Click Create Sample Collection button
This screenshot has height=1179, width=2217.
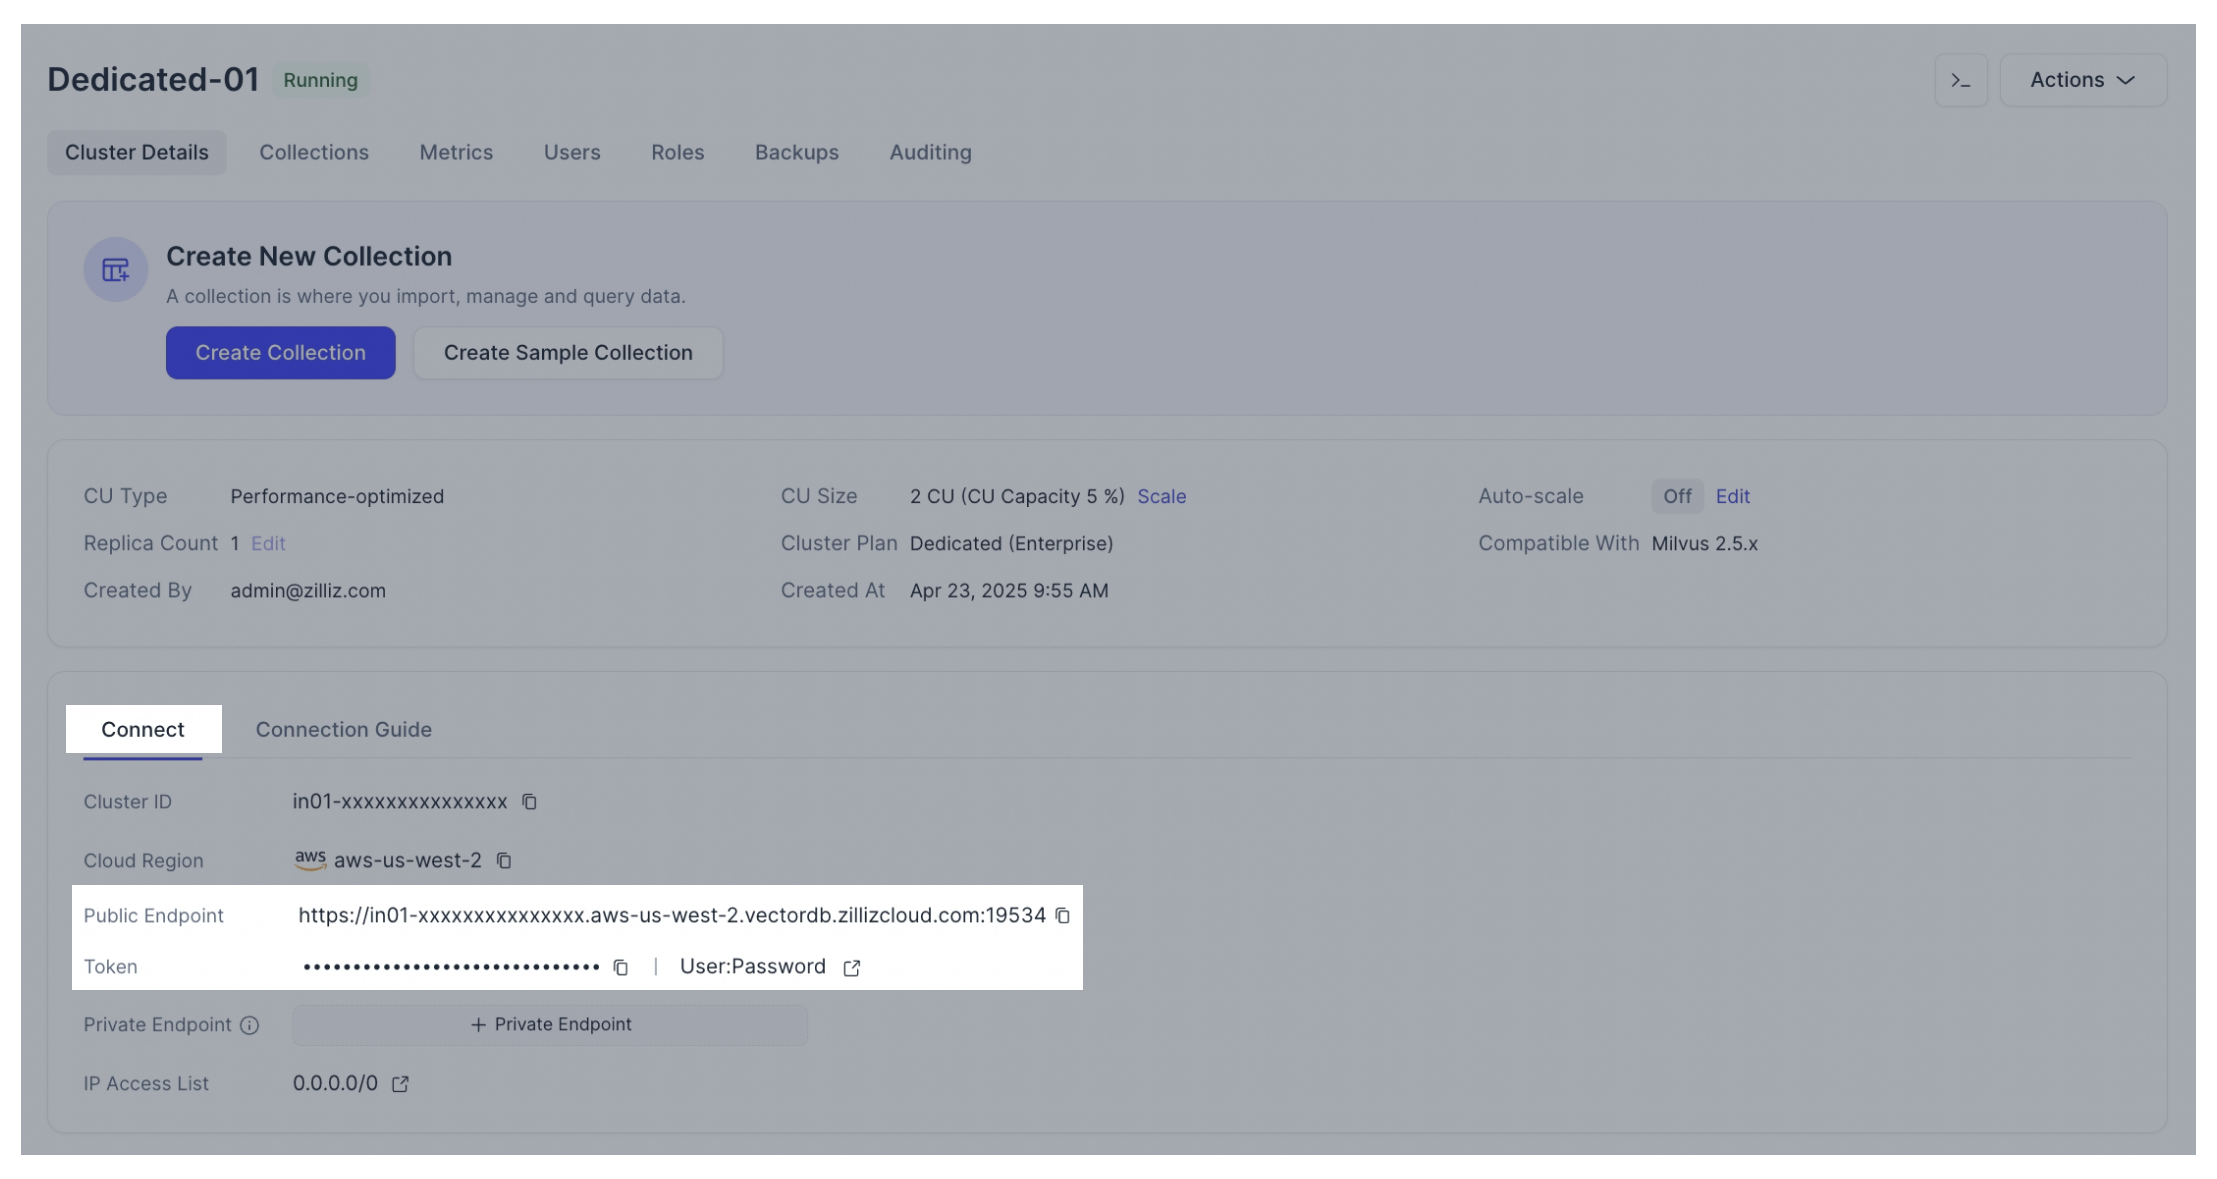click(x=568, y=353)
